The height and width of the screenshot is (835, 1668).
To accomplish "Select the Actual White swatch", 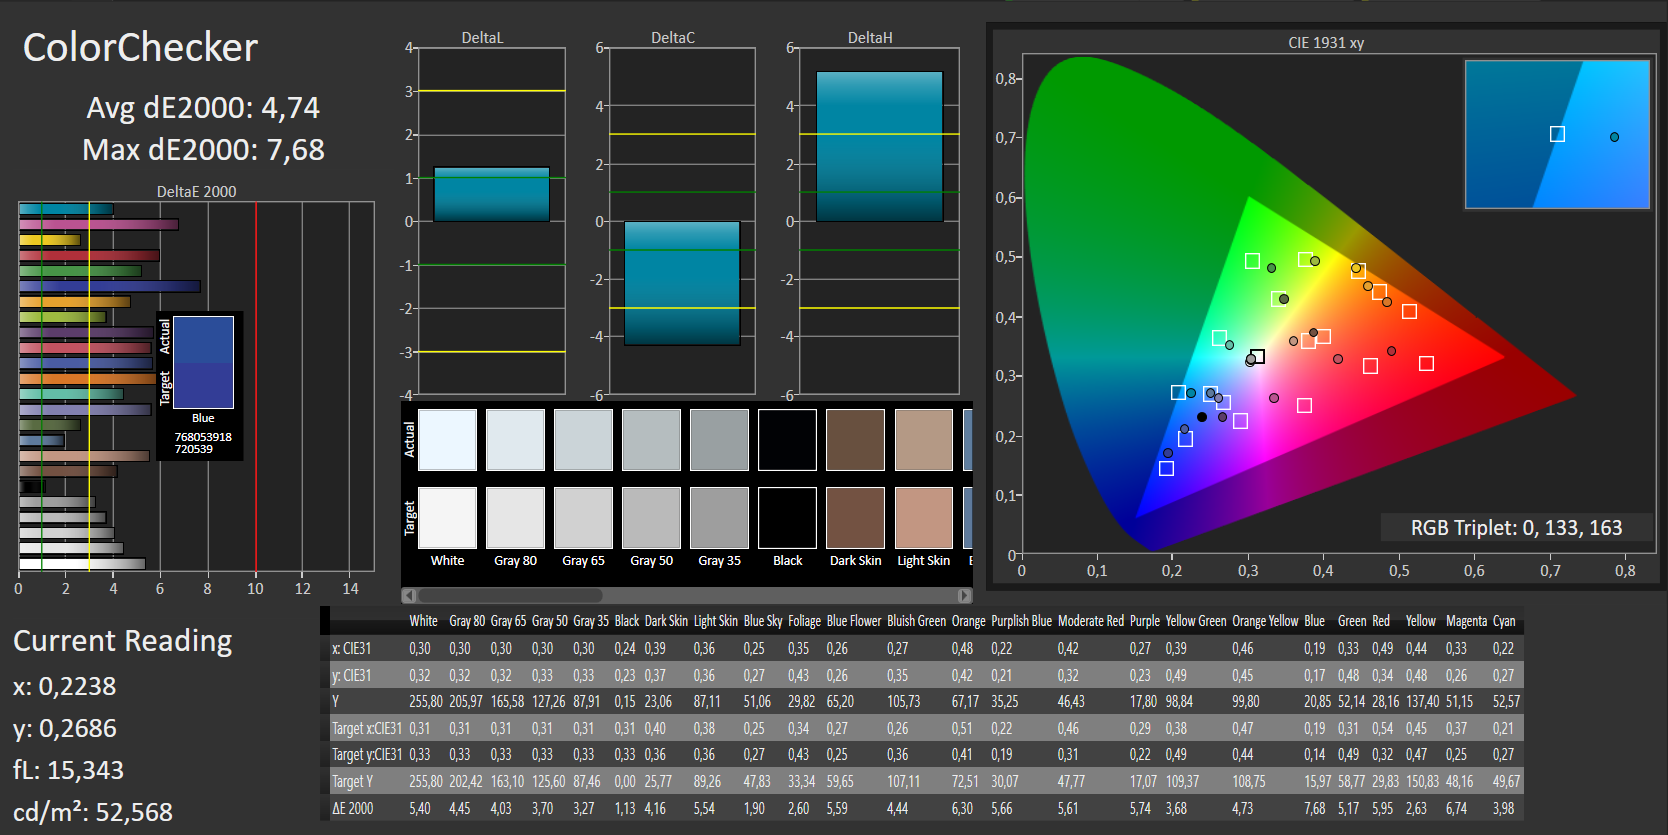I will [x=447, y=440].
